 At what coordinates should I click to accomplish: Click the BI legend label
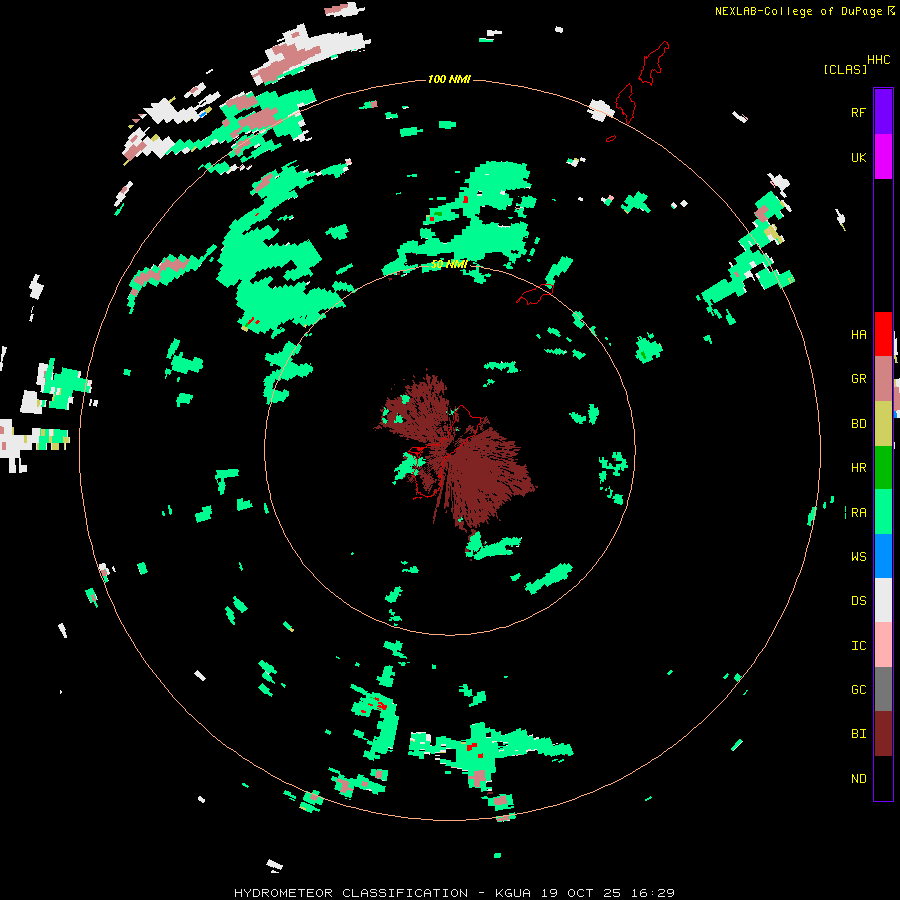[858, 734]
